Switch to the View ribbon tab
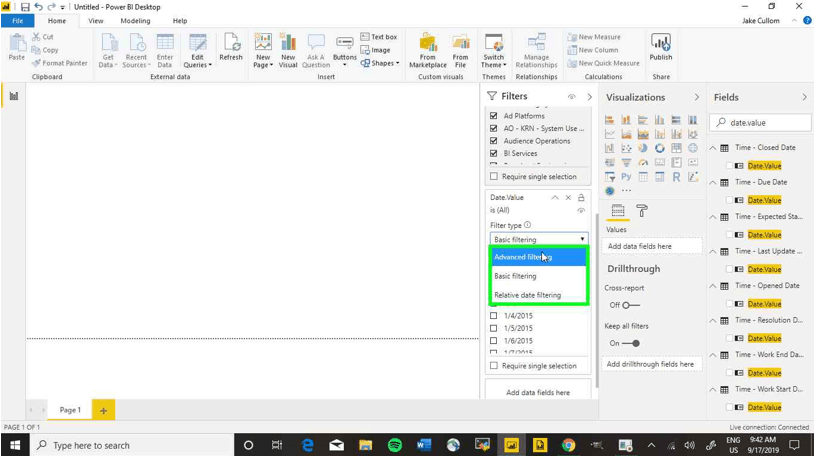The height and width of the screenshot is (458, 815). (x=96, y=21)
